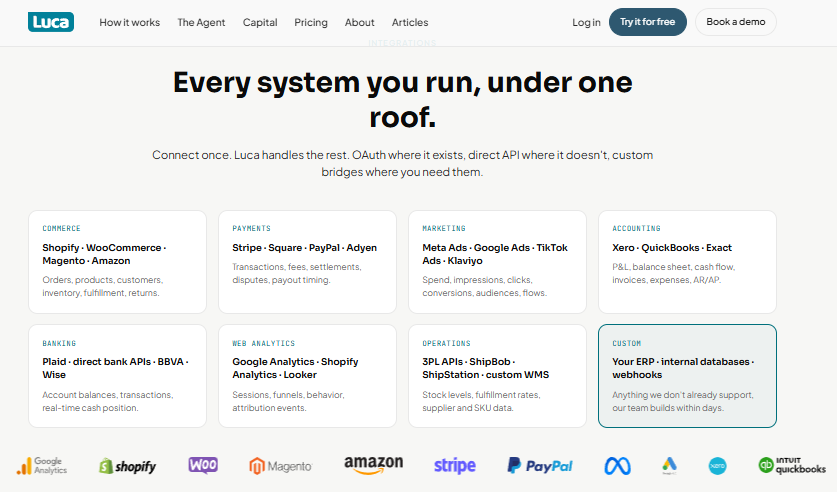Click the Google Analytics logo
Screen dimensions: 837x492
(42, 466)
